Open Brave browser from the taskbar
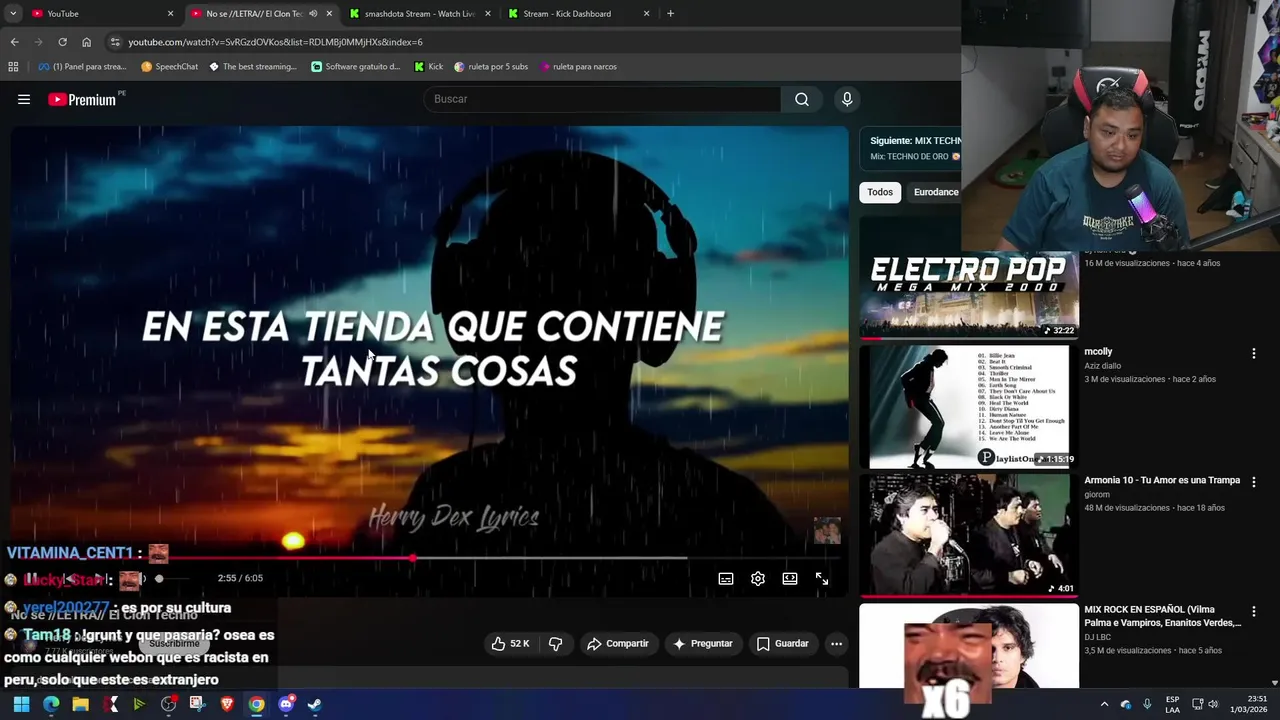The width and height of the screenshot is (1280, 720). 227,704
